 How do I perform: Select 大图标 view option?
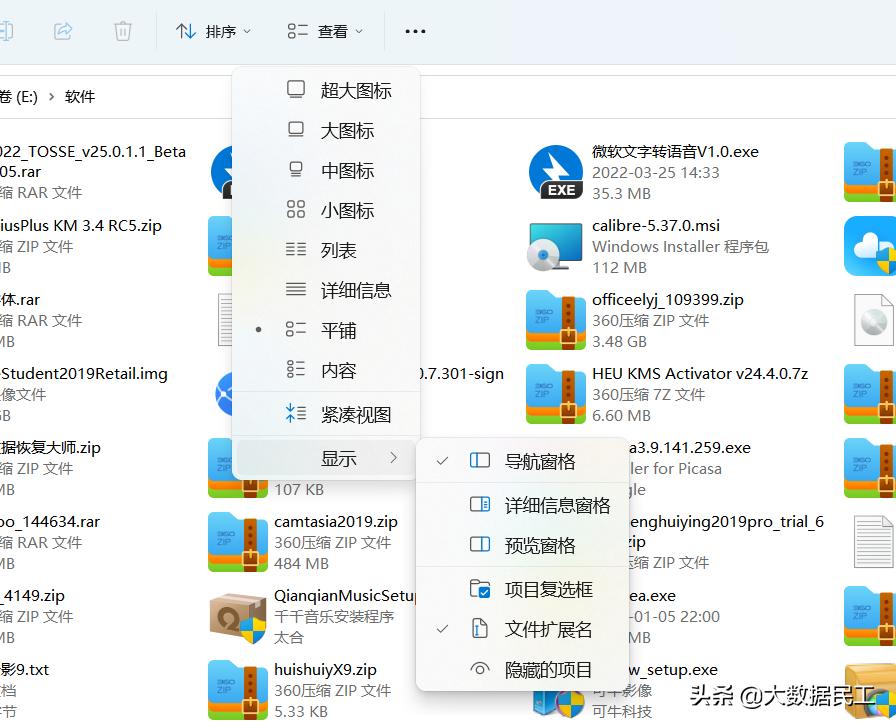coord(326,130)
